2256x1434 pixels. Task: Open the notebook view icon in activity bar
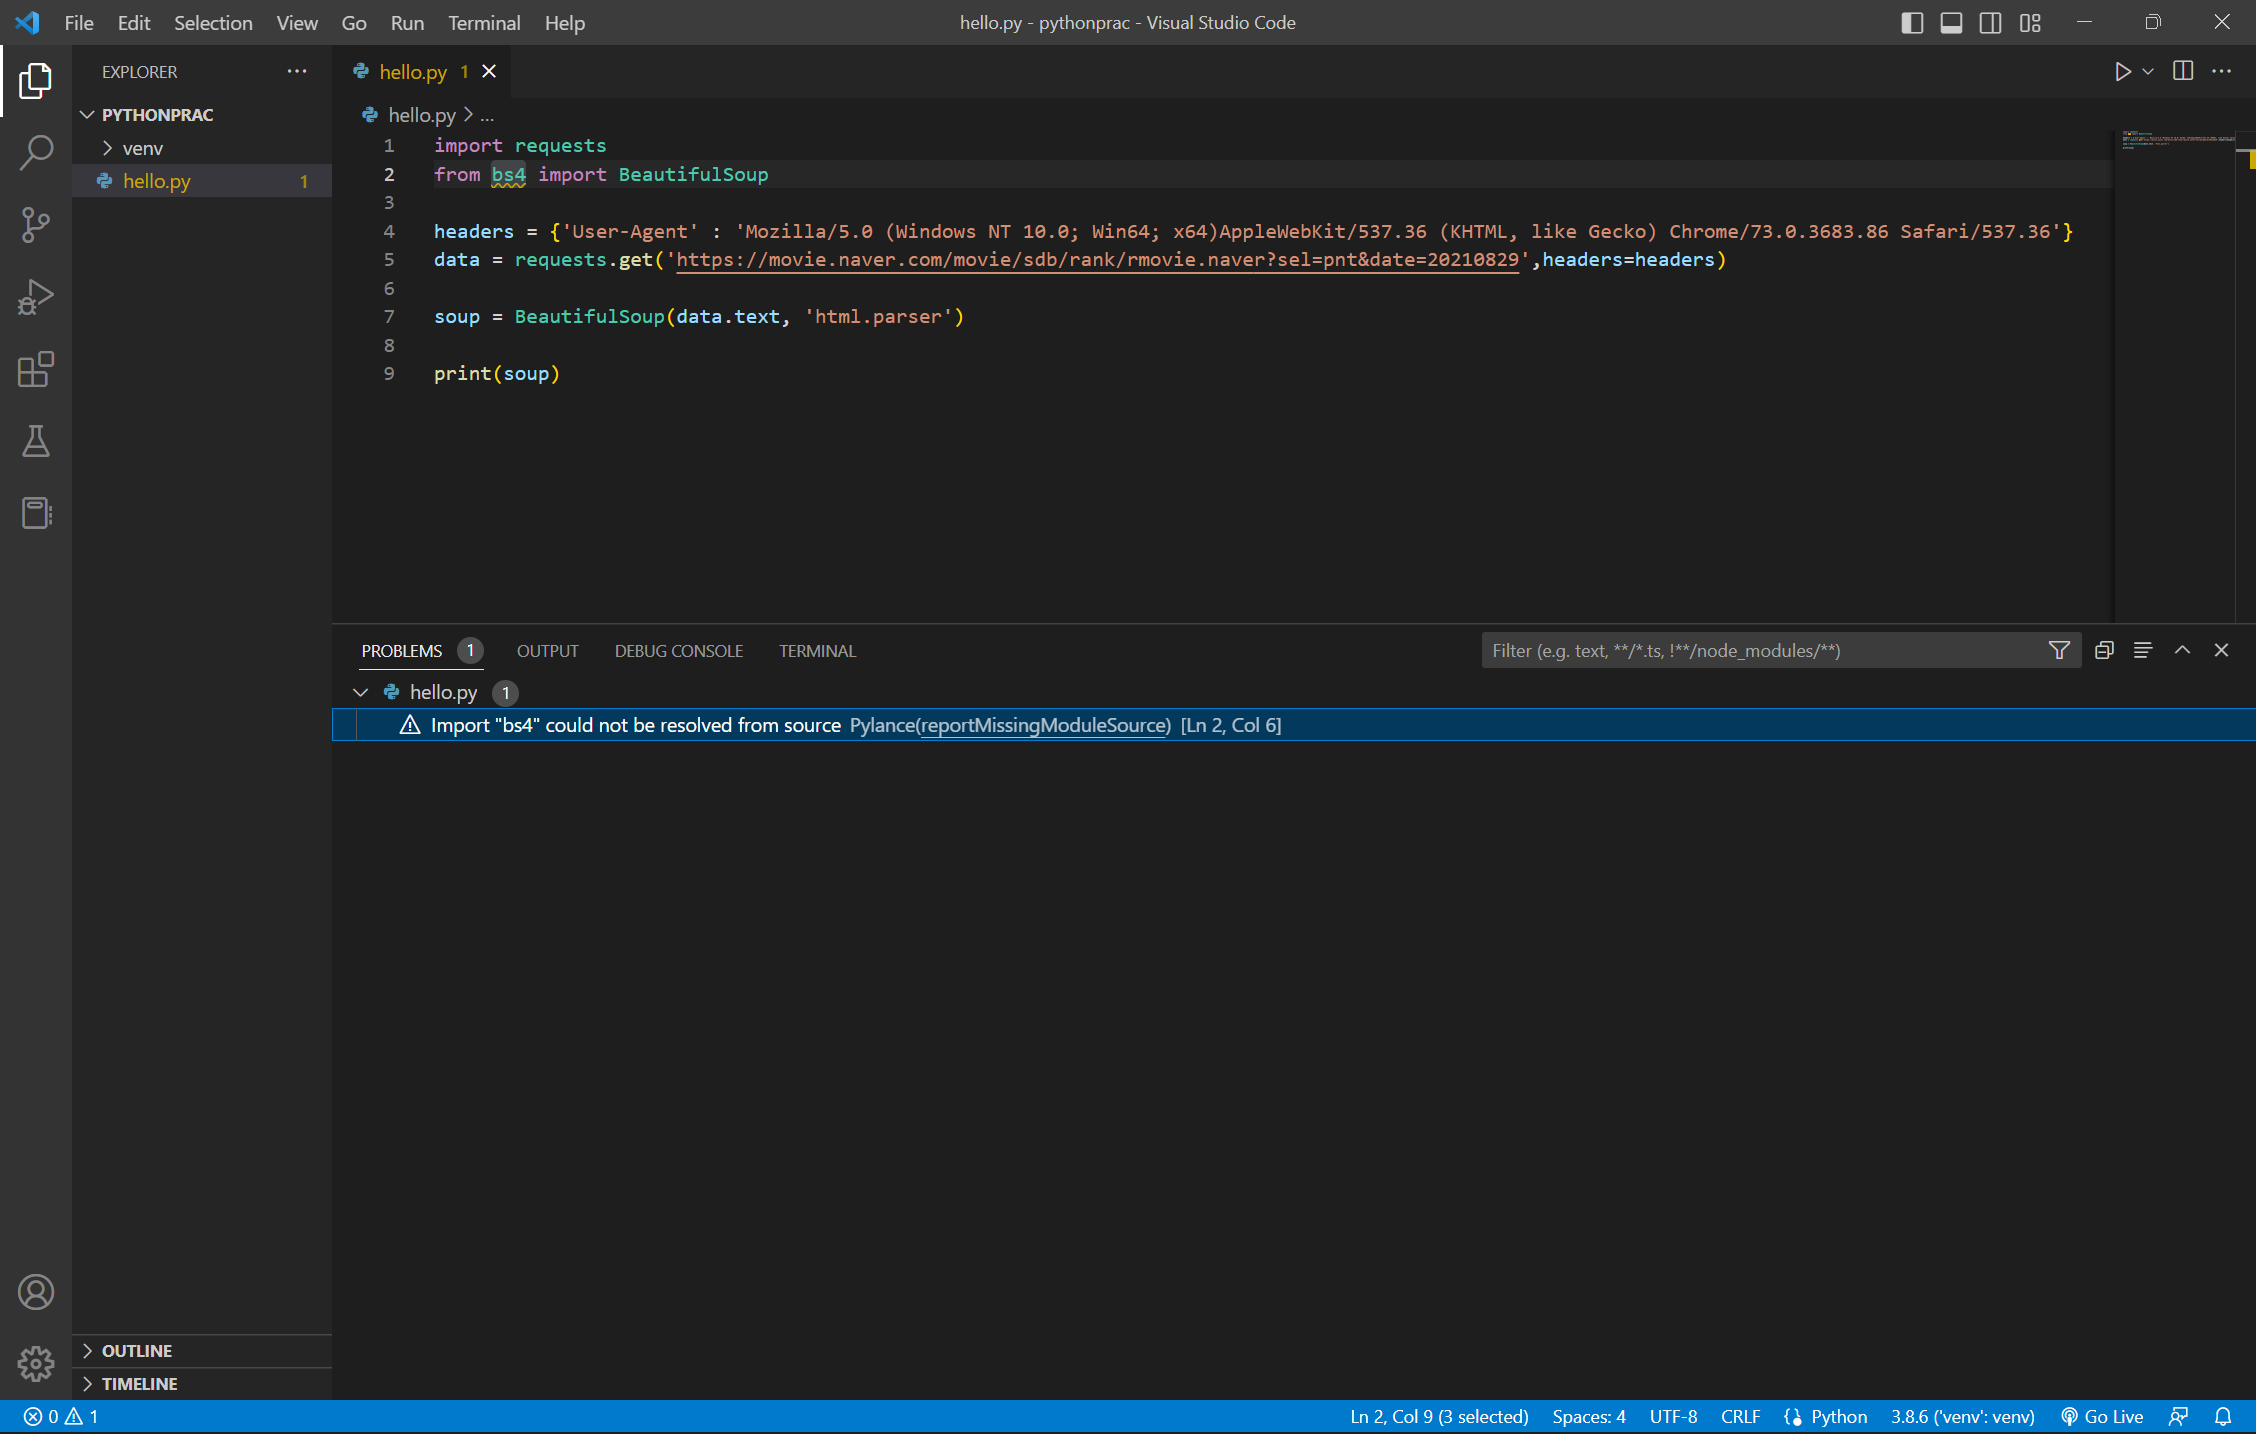coord(36,513)
